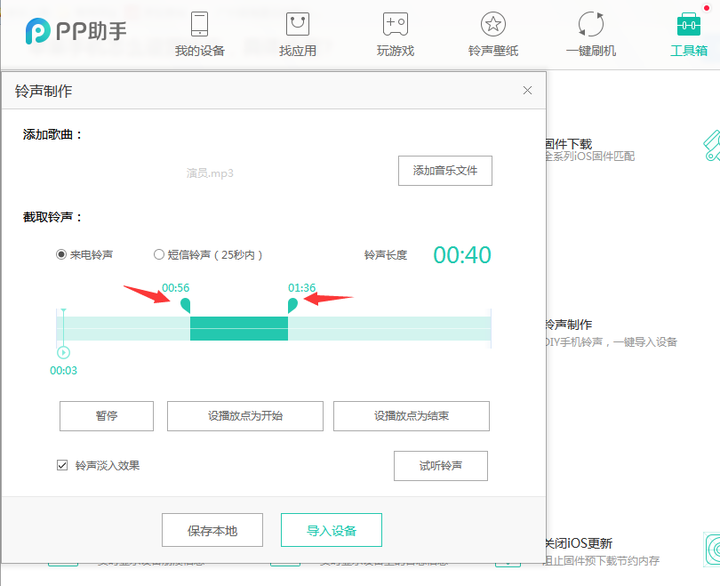Open 工具箱 via its toolbox icon
This screenshot has width=720, height=586.
click(688, 24)
